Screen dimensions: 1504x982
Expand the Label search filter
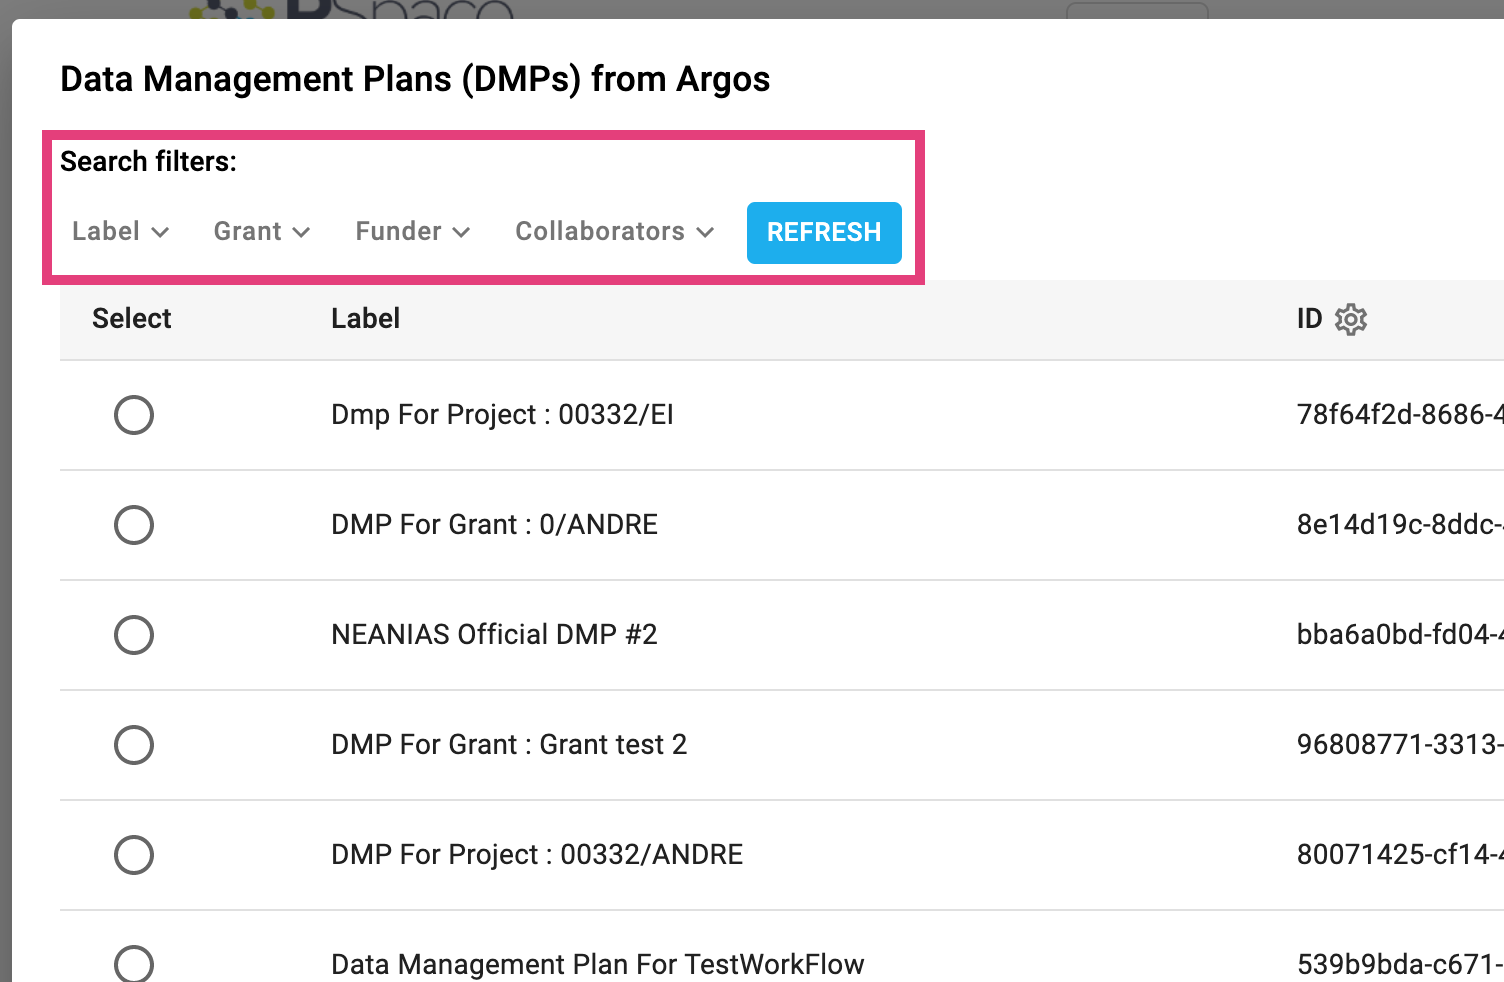120,232
